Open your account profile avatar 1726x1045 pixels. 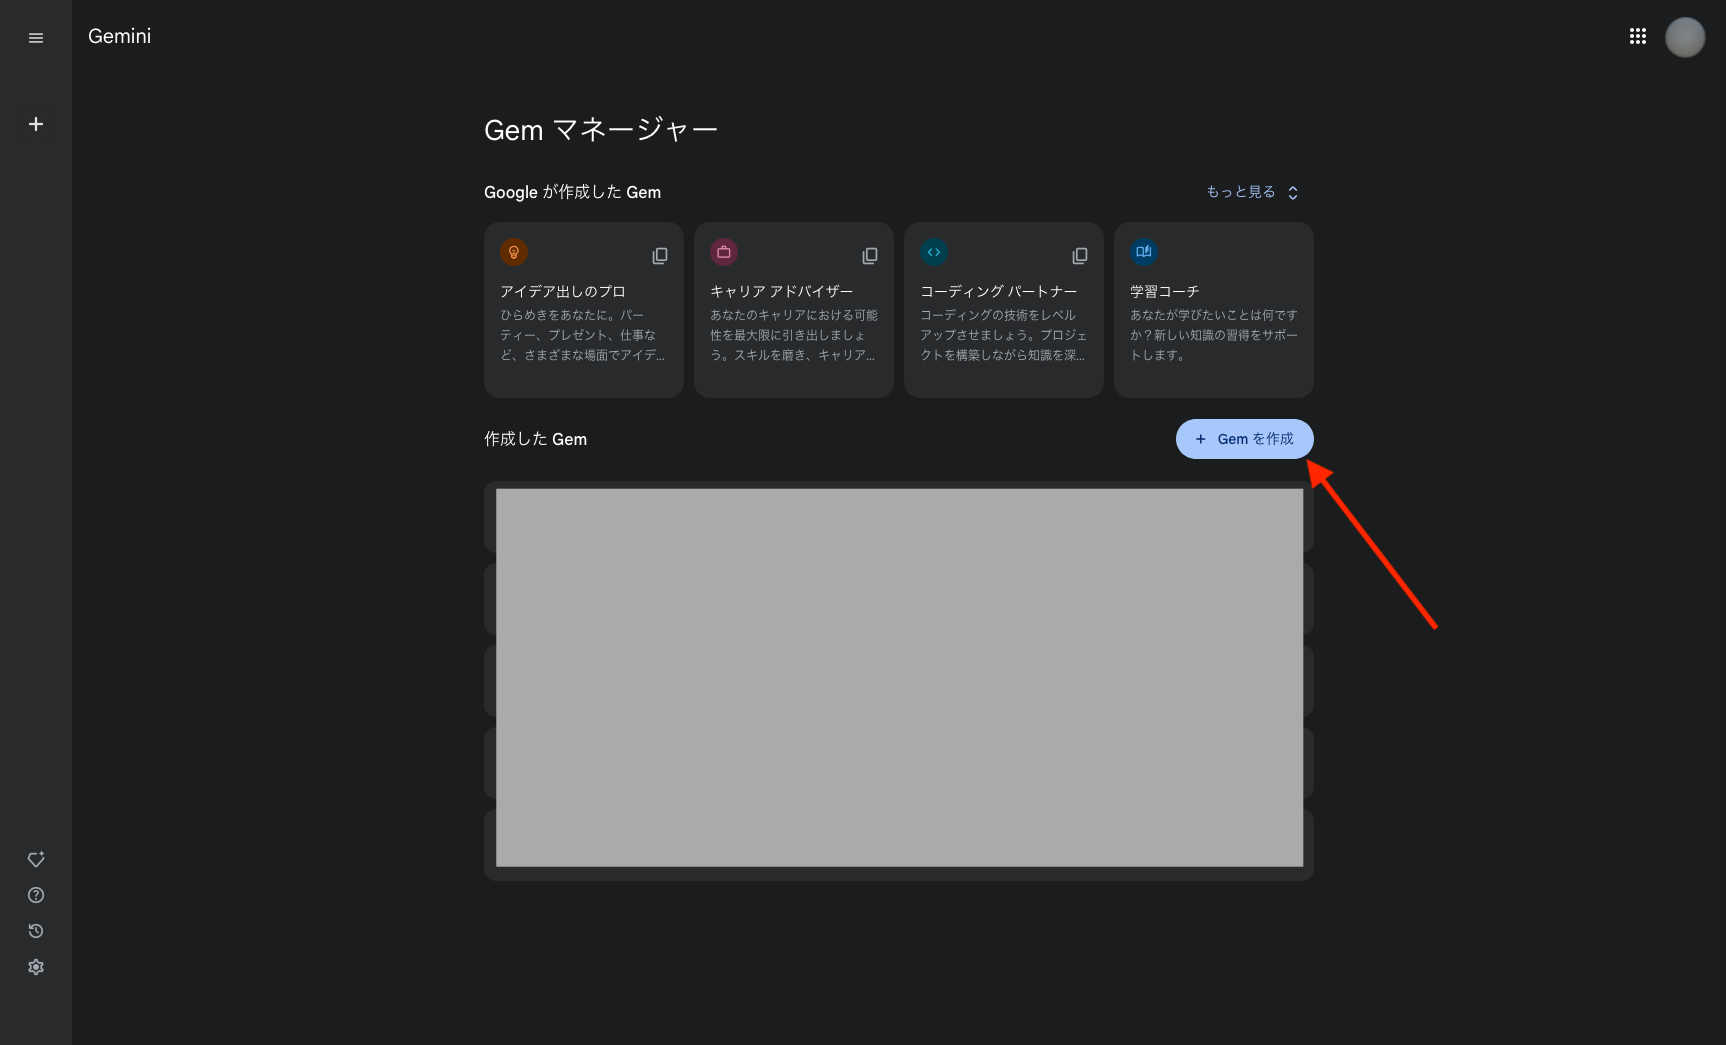[x=1685, y=36]
